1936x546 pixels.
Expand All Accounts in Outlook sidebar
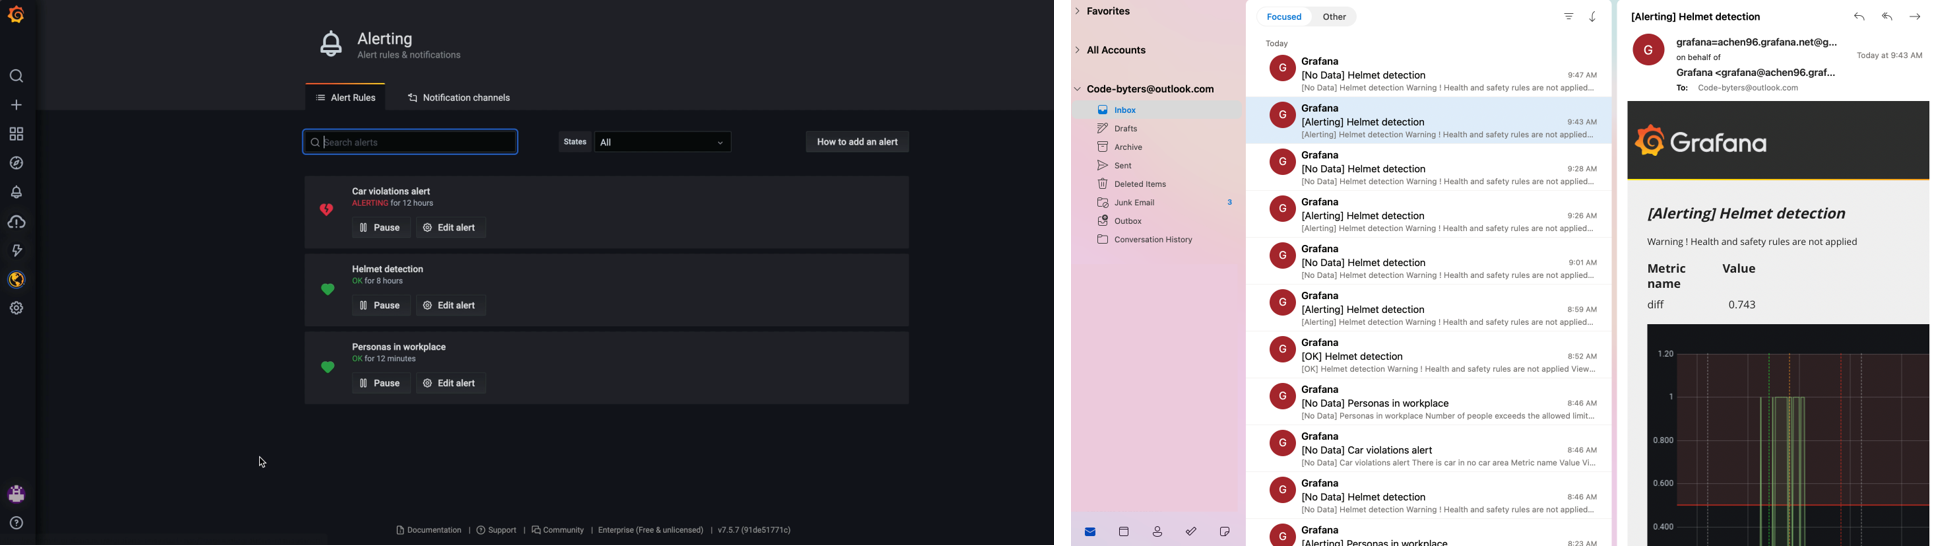coord(1078,50)
